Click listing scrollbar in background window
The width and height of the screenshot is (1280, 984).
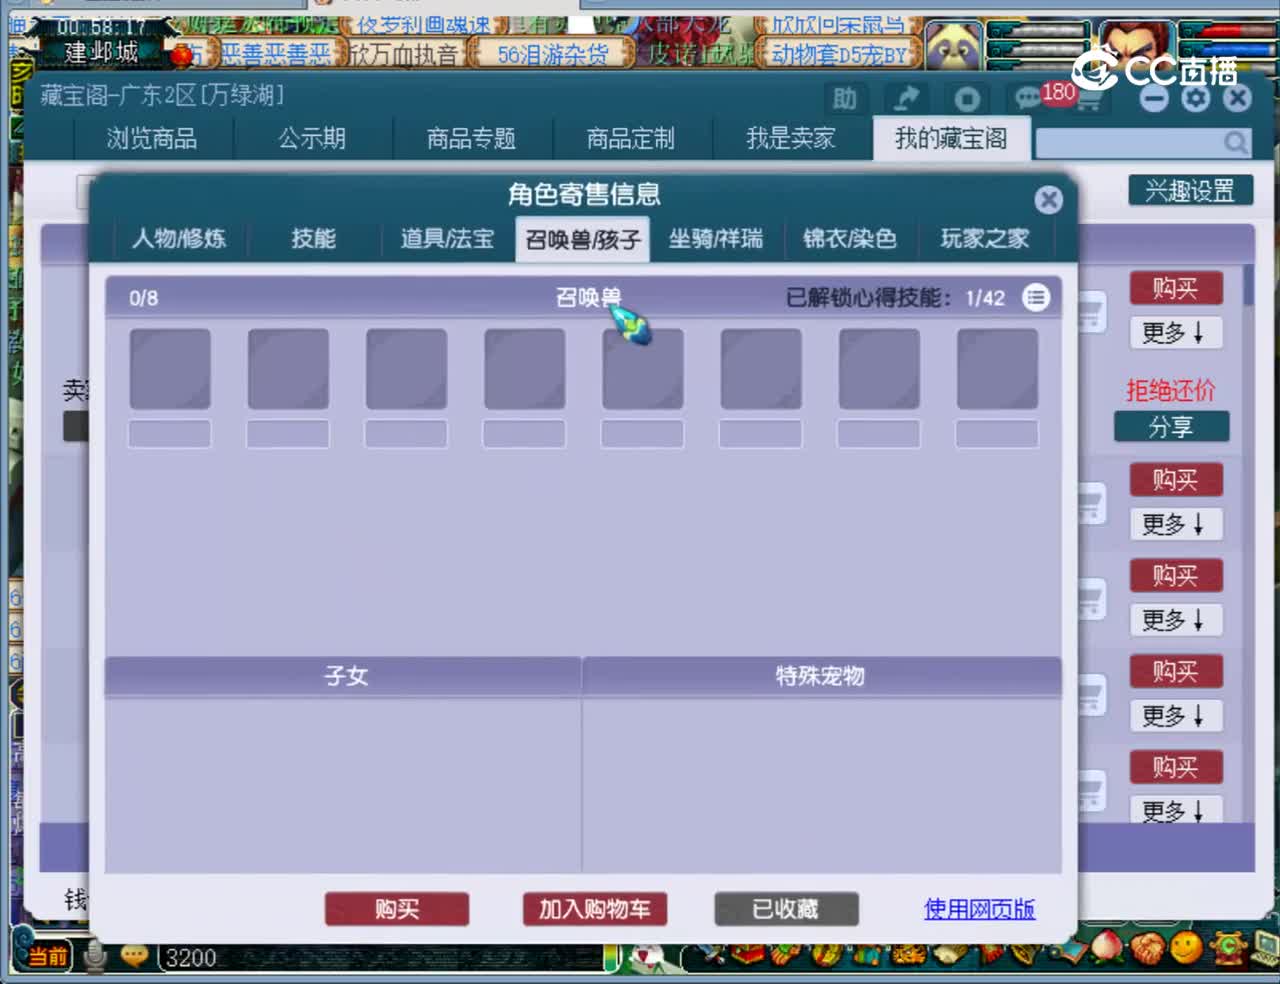coord(1248,286)
